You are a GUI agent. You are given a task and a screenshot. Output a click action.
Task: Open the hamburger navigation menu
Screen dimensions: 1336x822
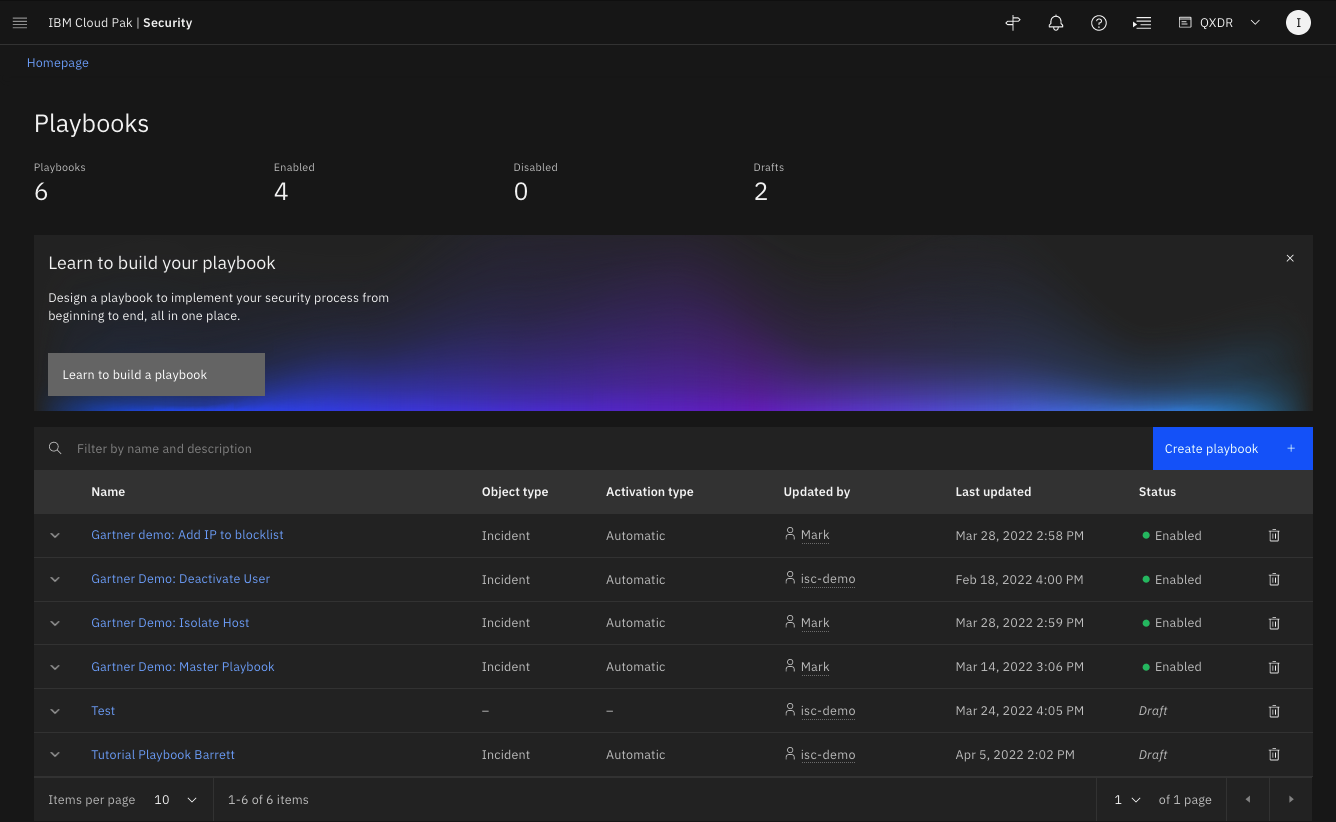click(x=20, y=23)
